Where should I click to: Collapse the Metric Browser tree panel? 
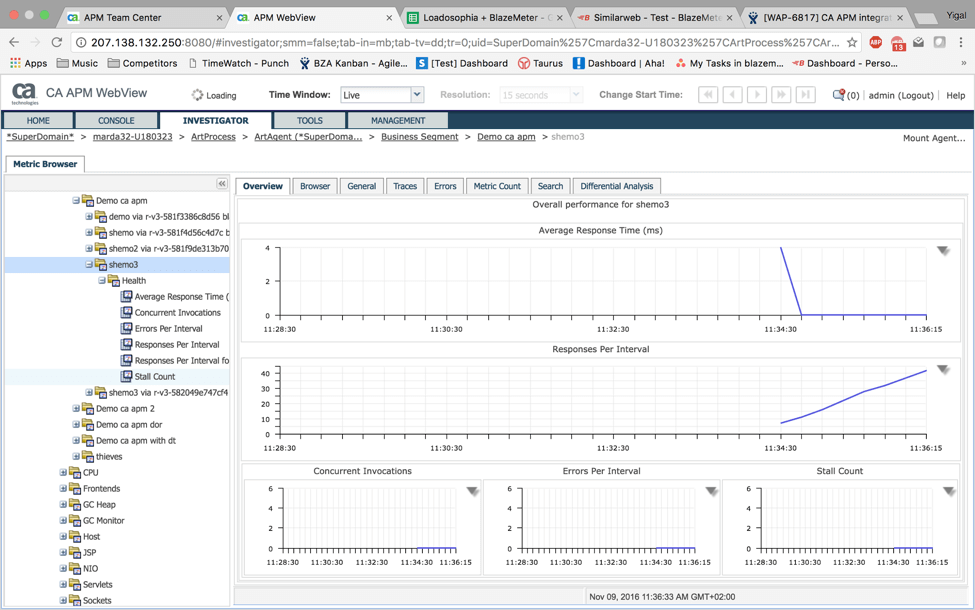pyautogui.click(x=222, y=183)
